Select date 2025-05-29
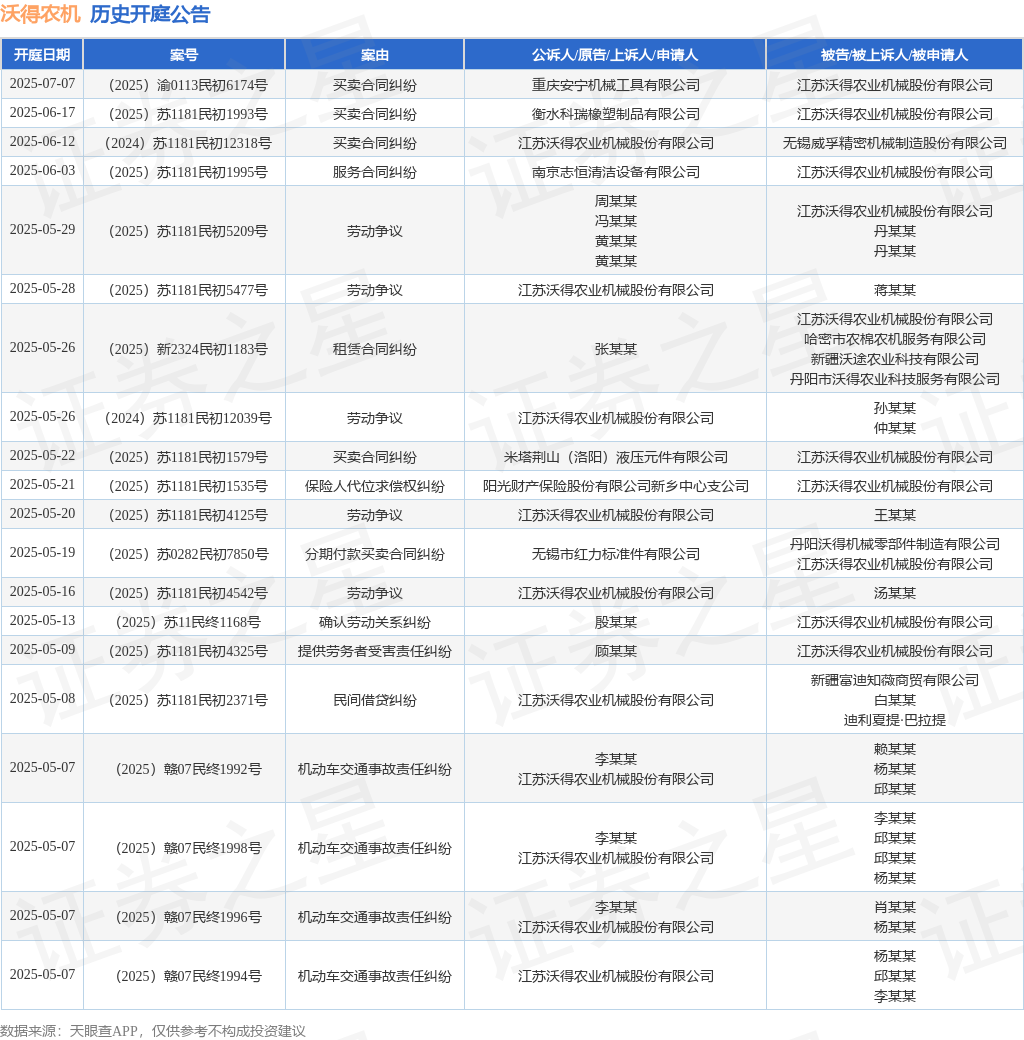 click(x=42, y=229)
